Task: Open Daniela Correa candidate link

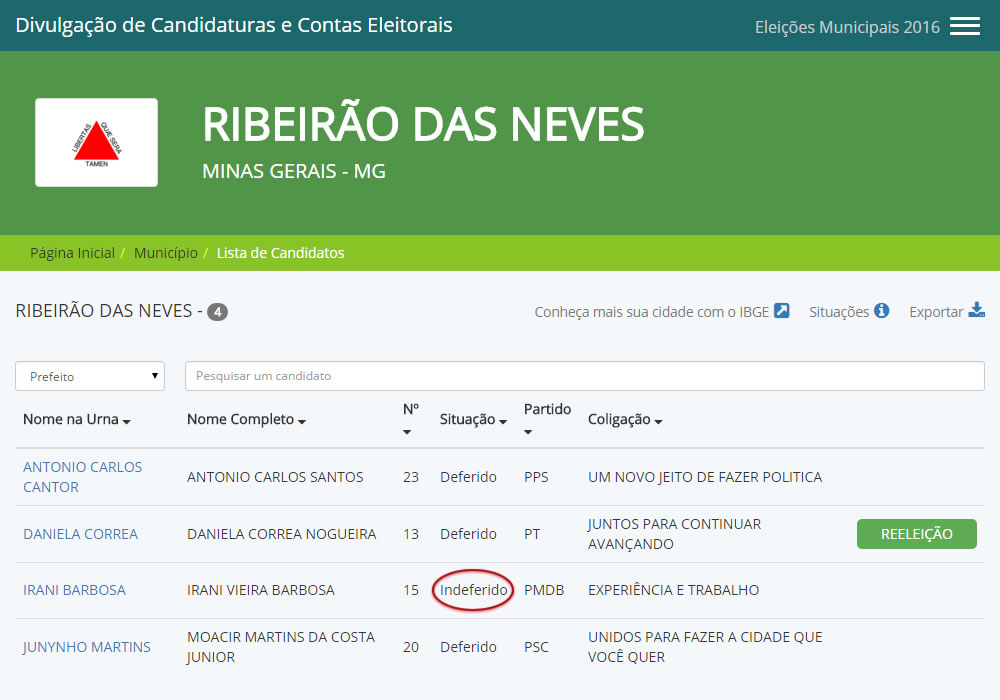Action: [x=80, y=534]
